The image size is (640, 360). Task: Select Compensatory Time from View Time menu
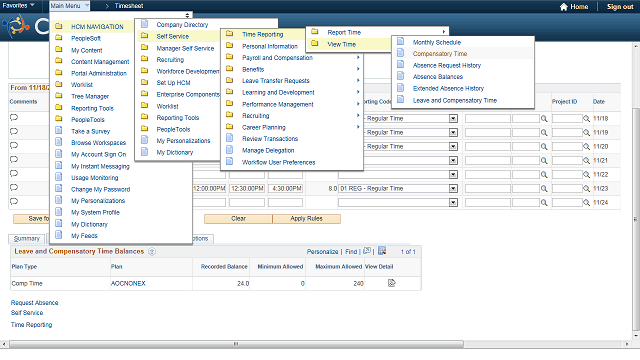click(440, 53)
